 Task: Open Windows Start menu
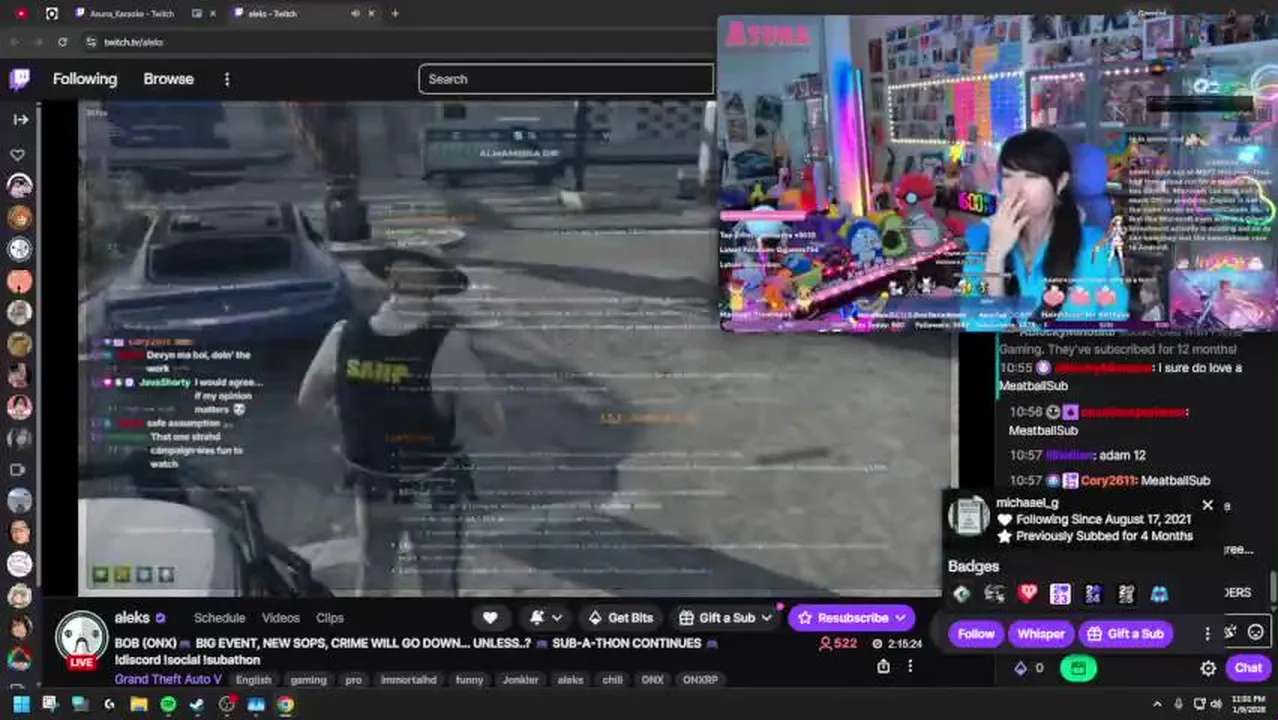[21, 704]
